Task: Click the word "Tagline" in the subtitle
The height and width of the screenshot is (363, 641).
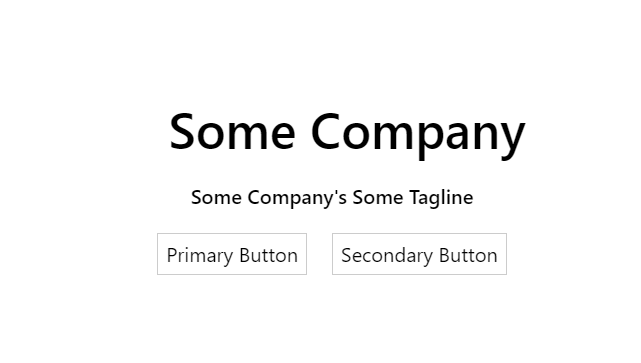Action: 442,198
